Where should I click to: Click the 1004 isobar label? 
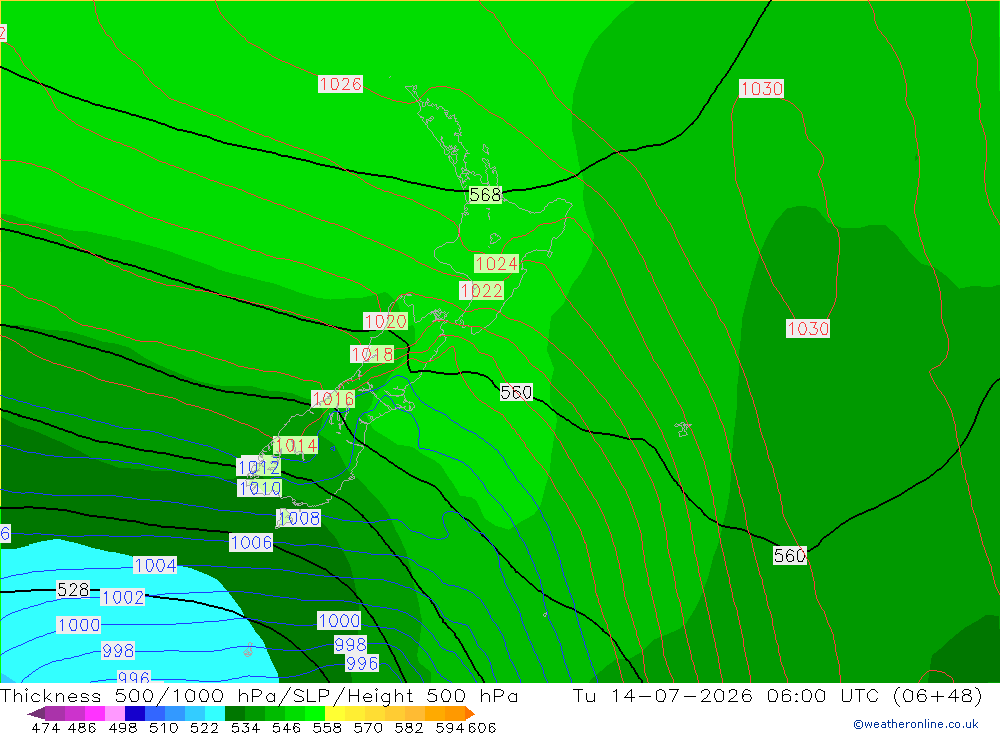155,565
